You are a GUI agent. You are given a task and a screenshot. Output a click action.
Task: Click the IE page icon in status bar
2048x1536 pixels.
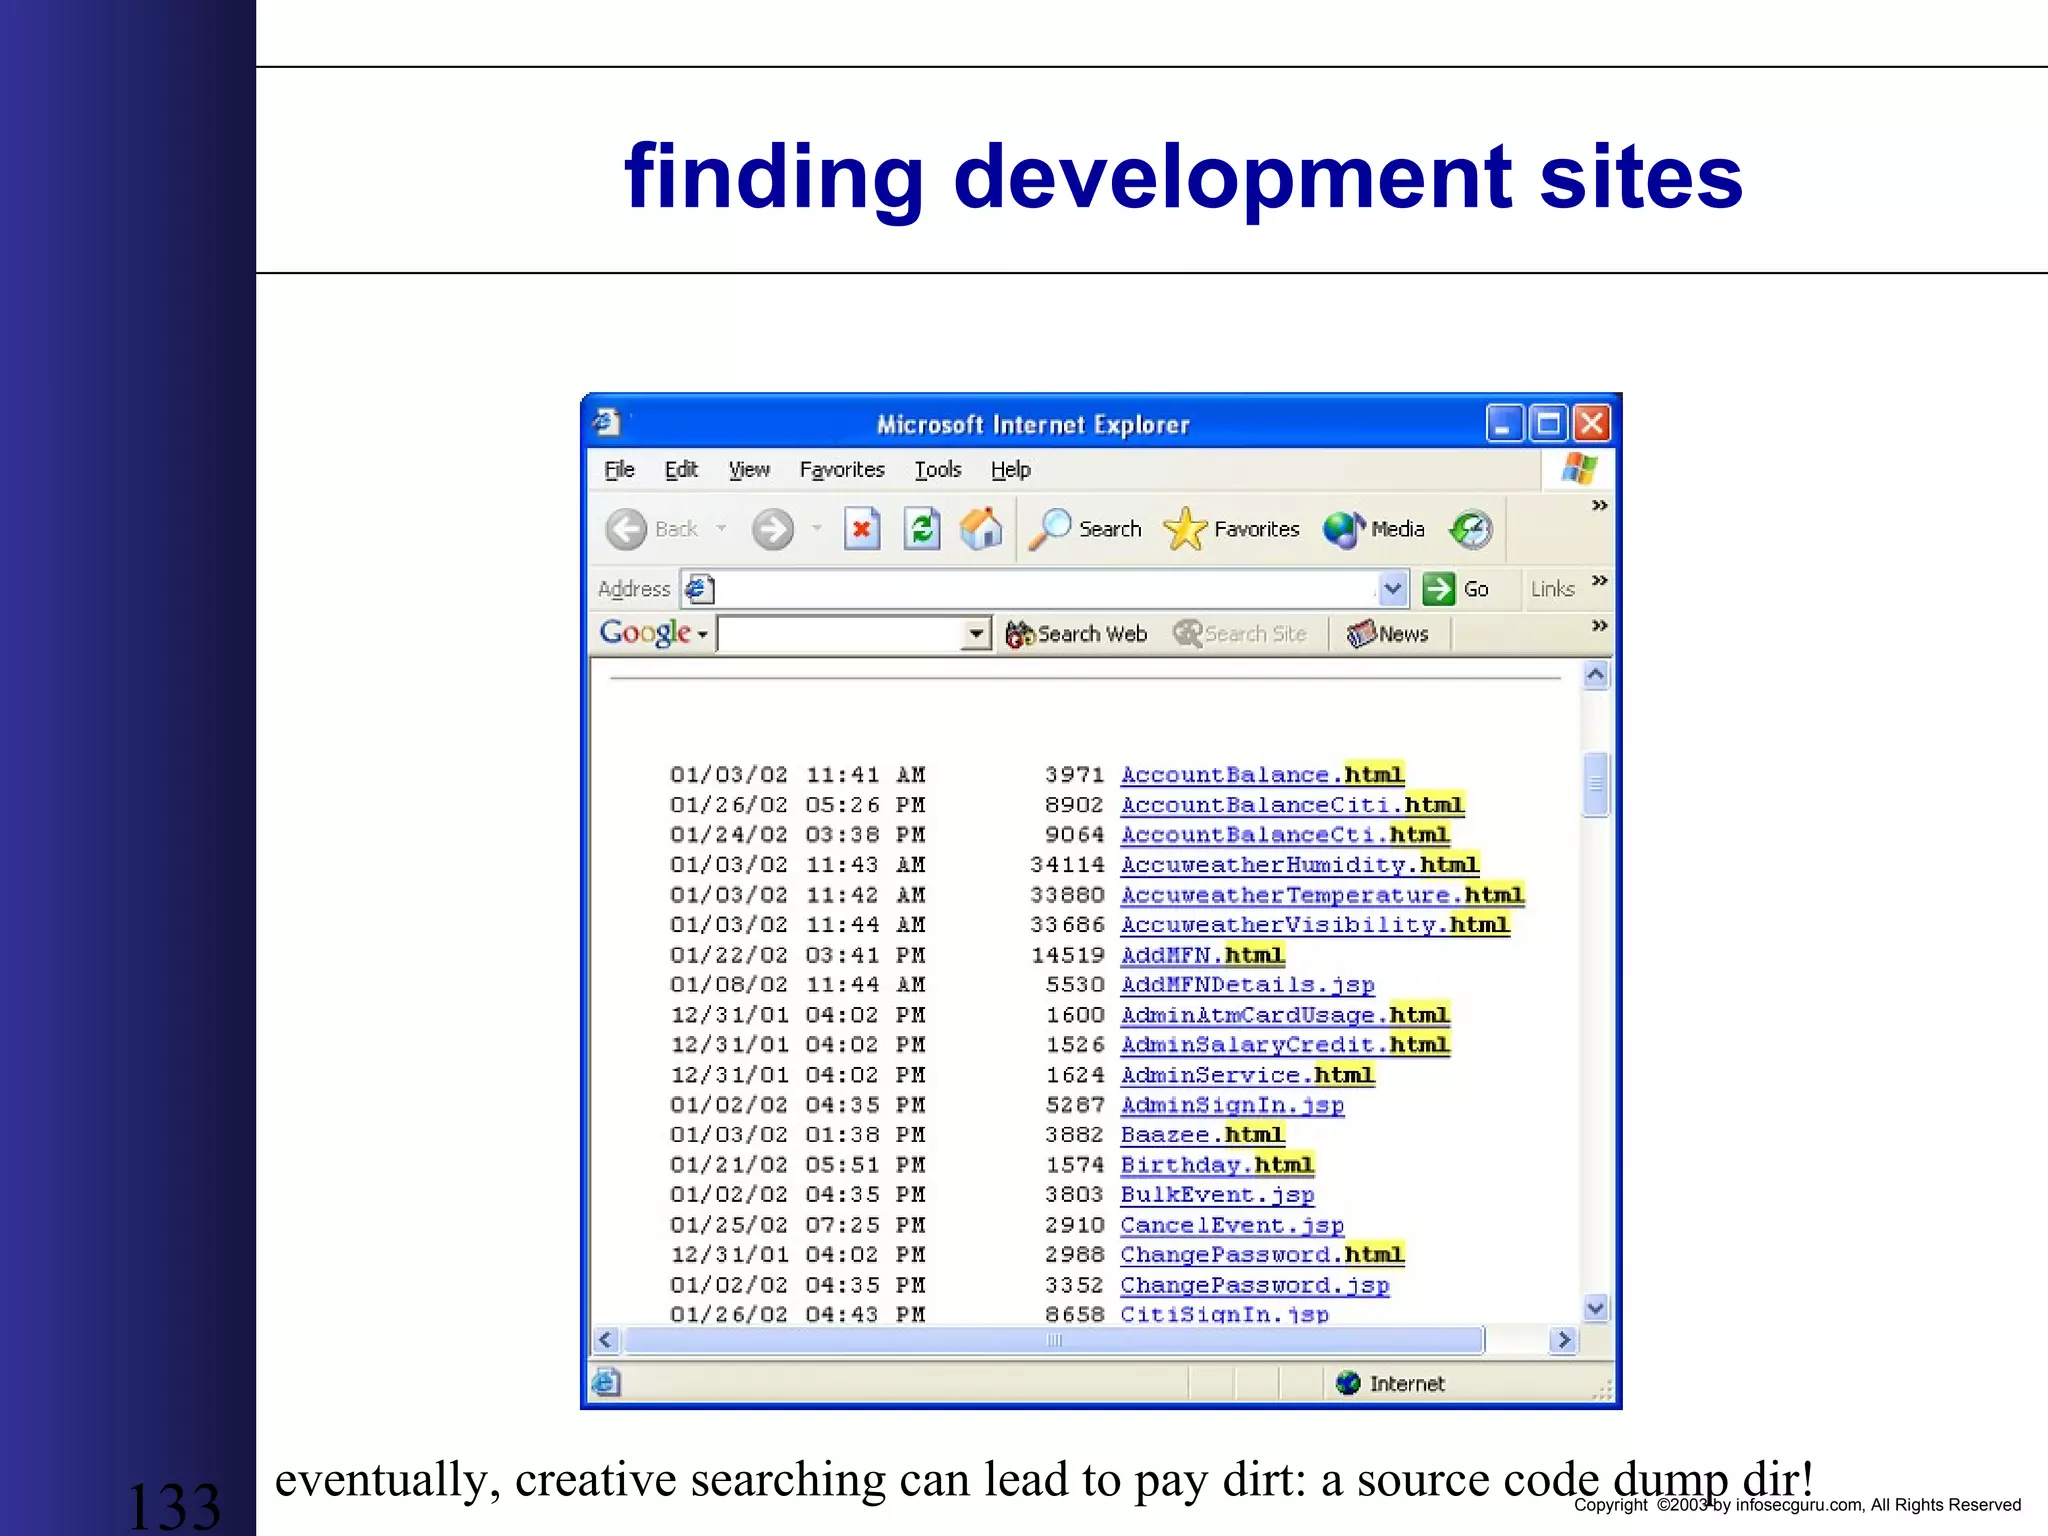(606, 1382)
